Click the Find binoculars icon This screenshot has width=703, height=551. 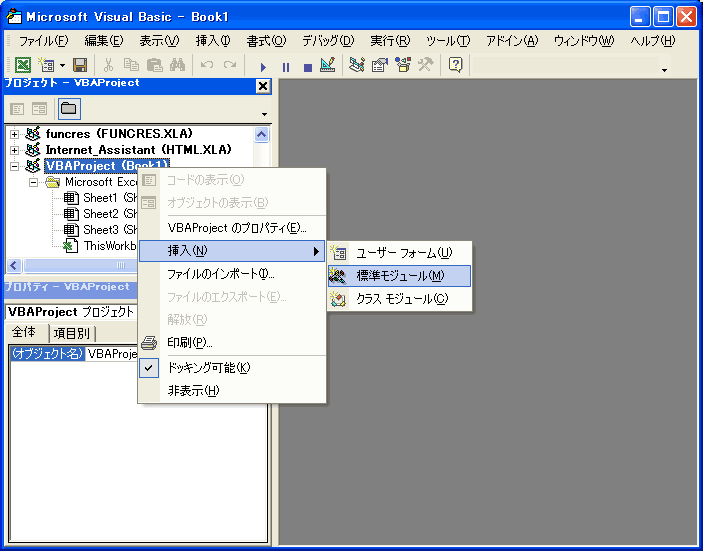tap(178, 65)
